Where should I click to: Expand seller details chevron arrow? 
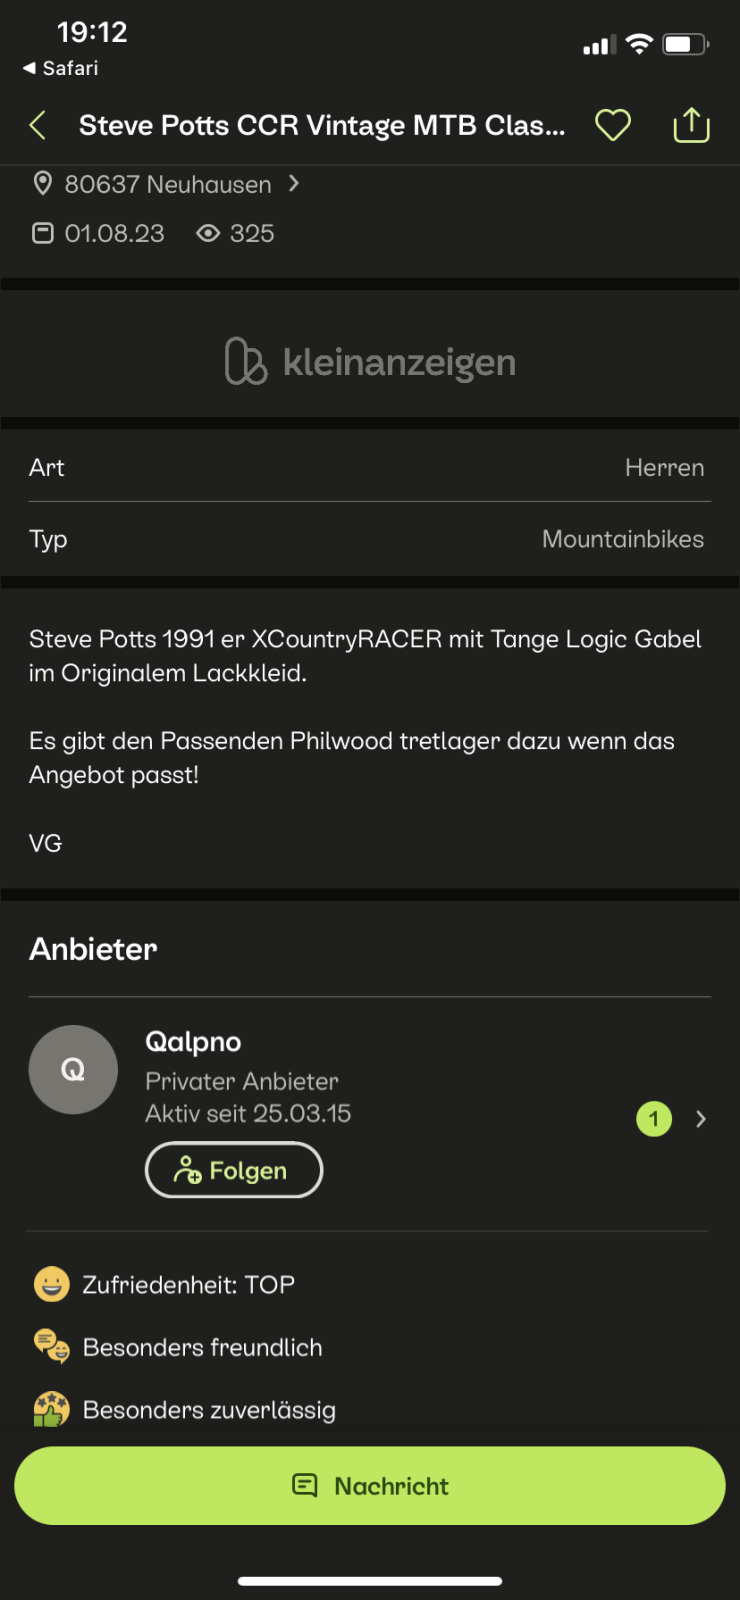[x=701, y=1119]
